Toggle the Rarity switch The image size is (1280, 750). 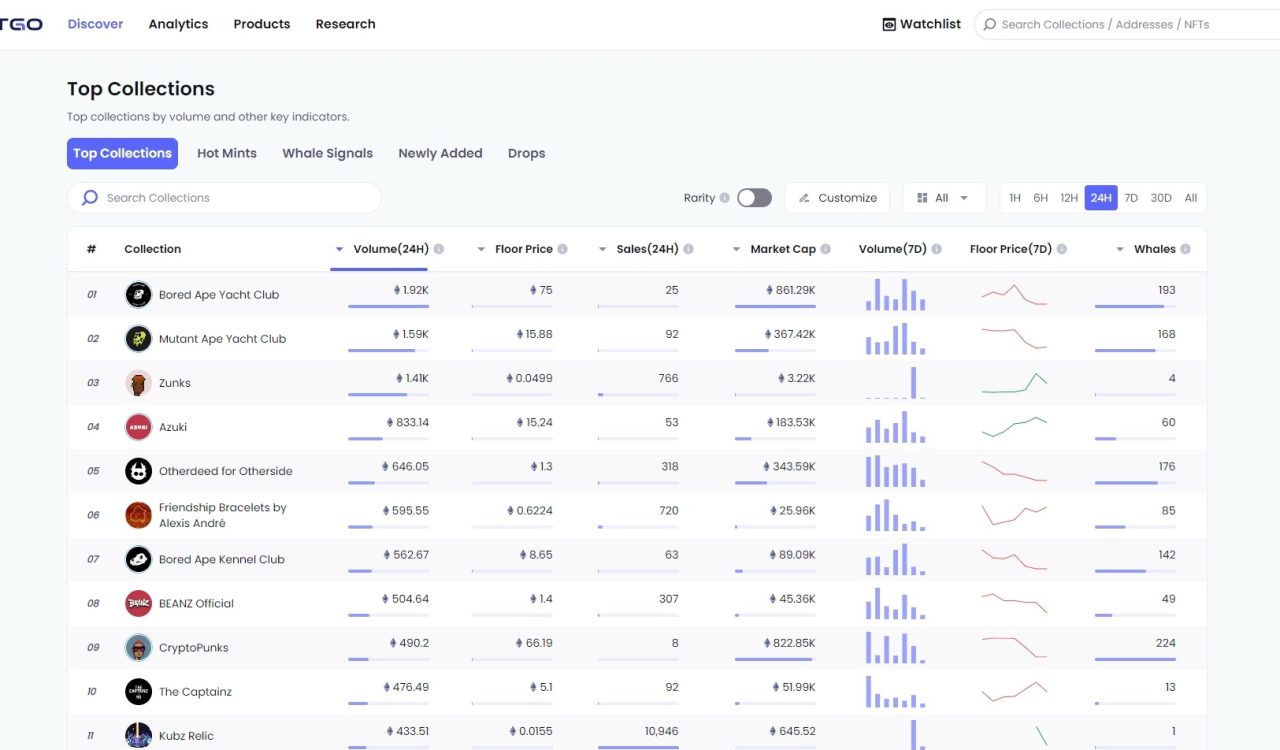[x=754, y=198]
